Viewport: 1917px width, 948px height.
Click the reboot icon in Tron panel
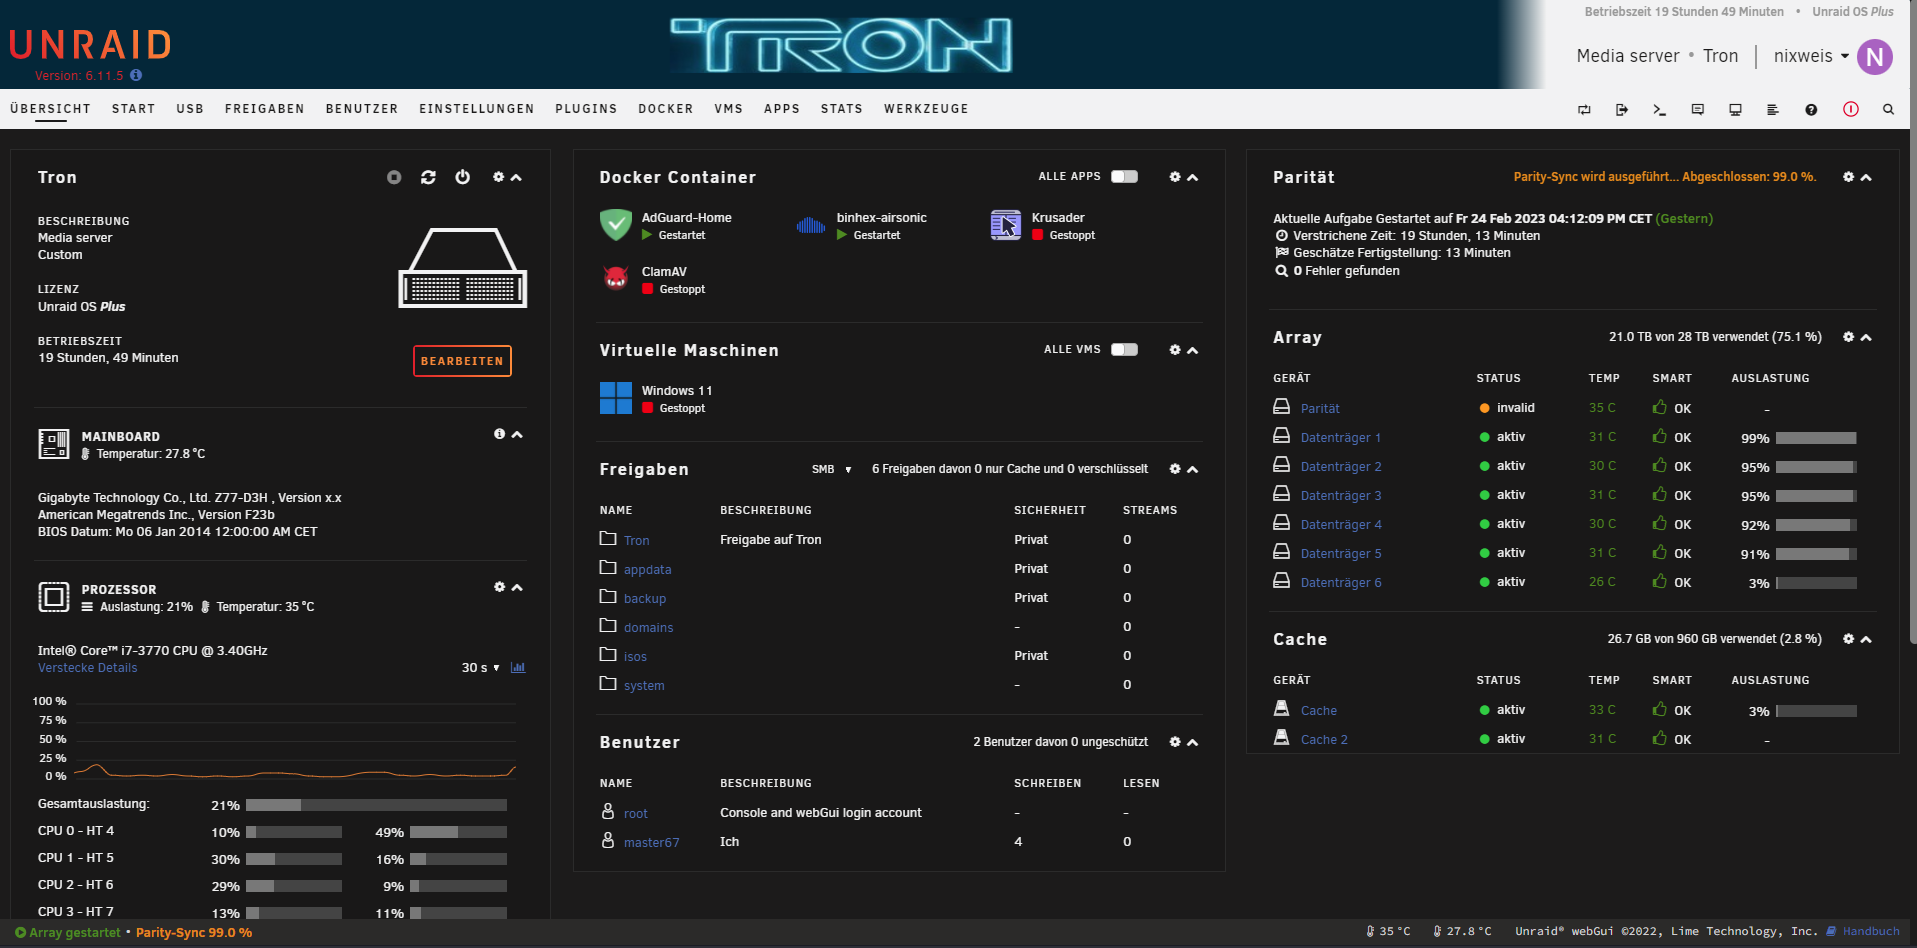tap(428, 177)
